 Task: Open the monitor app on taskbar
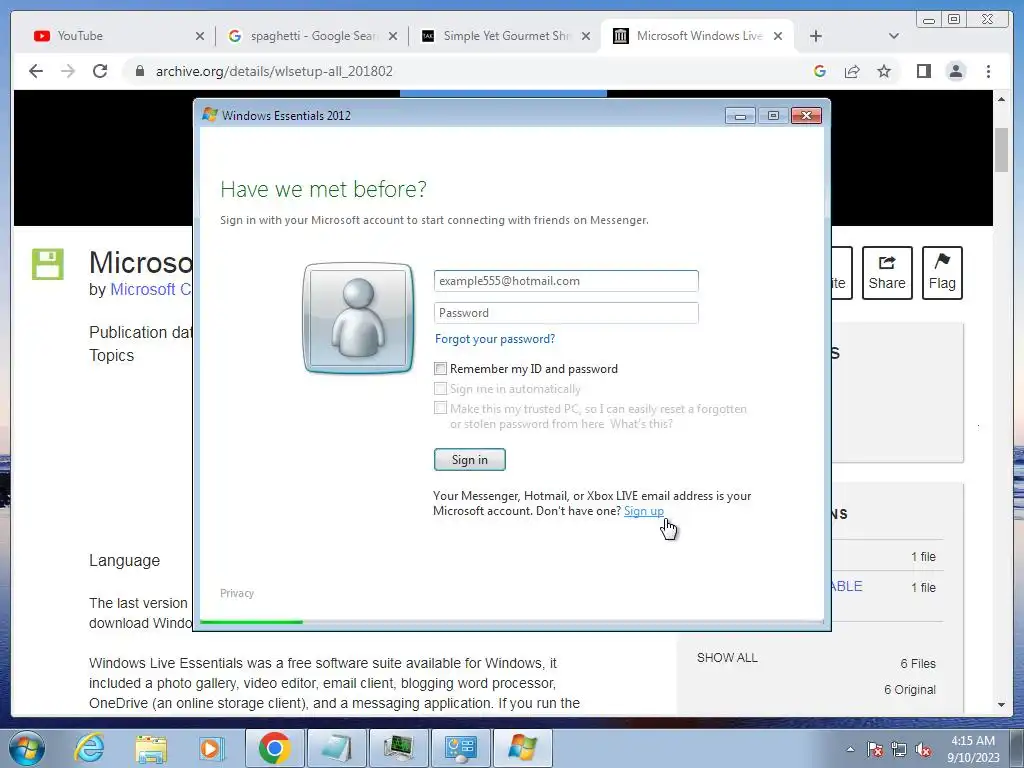point(398,748)
